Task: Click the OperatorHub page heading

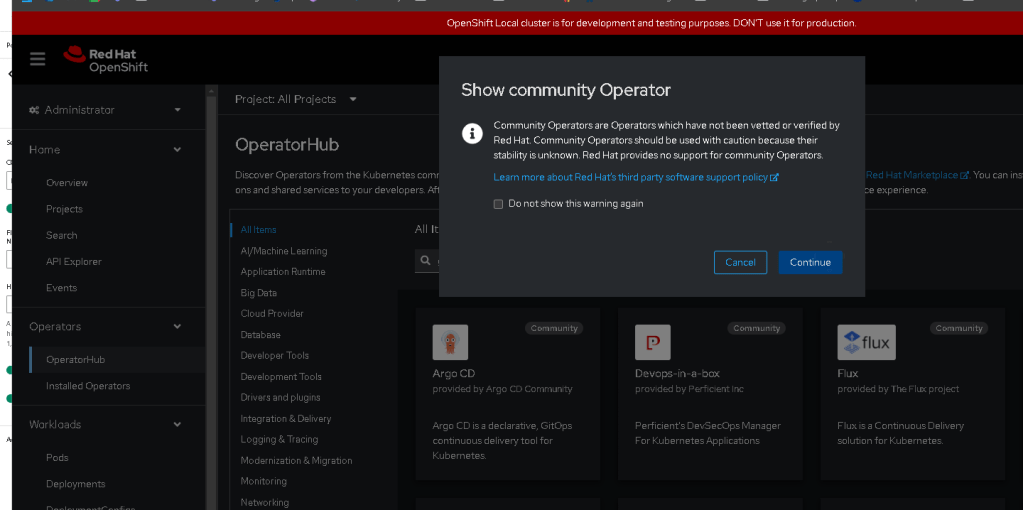Action: (x=287, y=145)
